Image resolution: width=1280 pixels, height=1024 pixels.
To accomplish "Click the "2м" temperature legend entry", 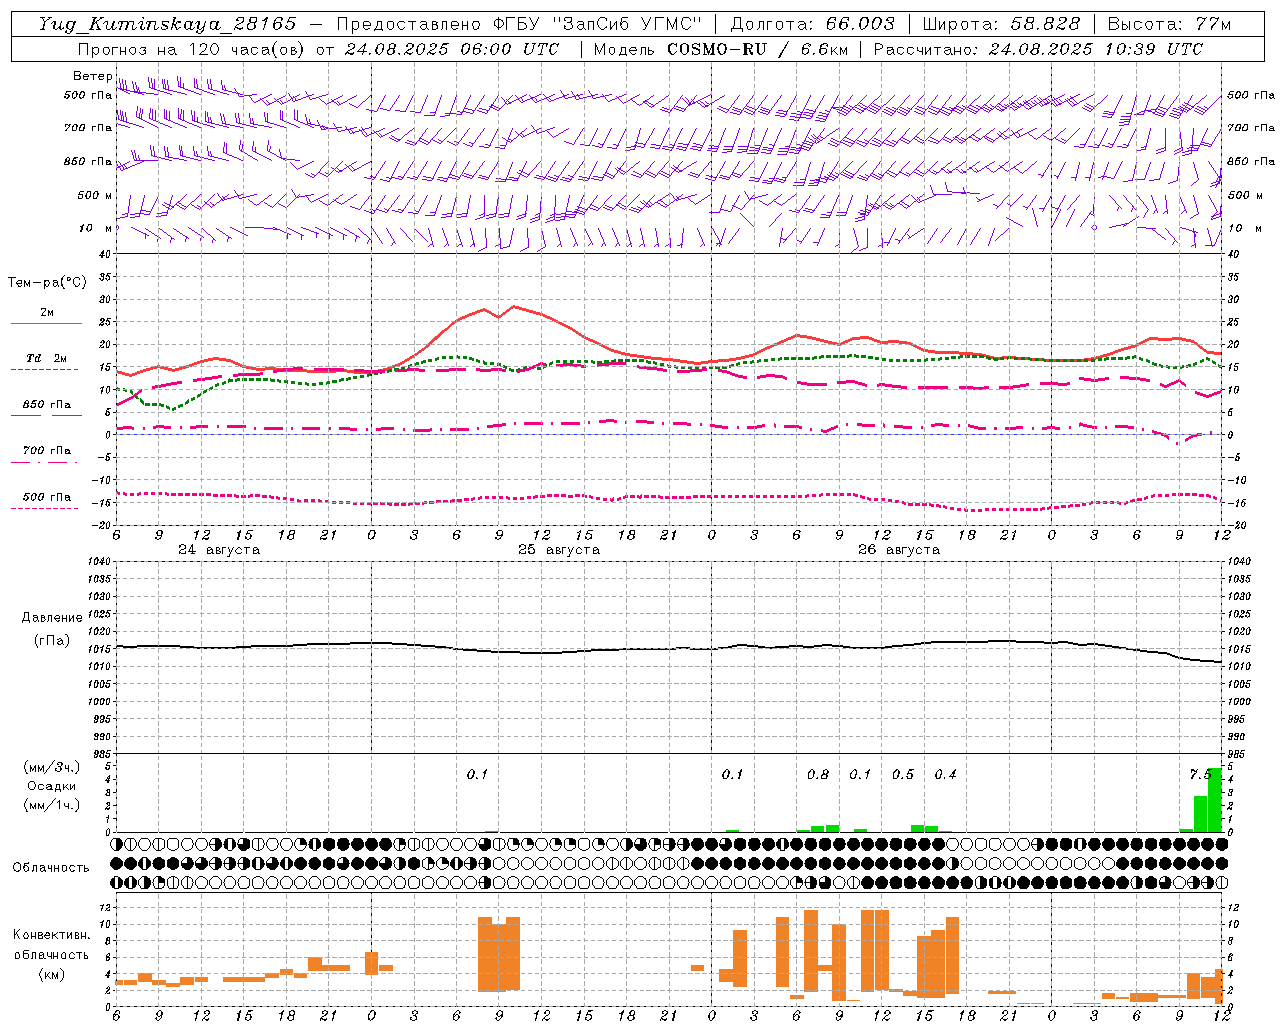I will [x=47, y=313].
